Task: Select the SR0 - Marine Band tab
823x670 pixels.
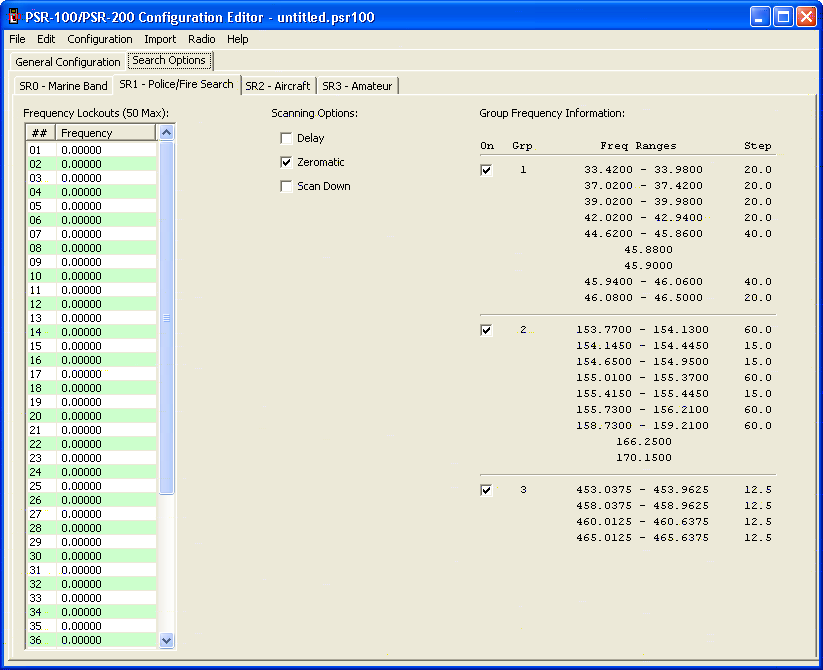Action: pyautogui.click(x=63, y=86)
